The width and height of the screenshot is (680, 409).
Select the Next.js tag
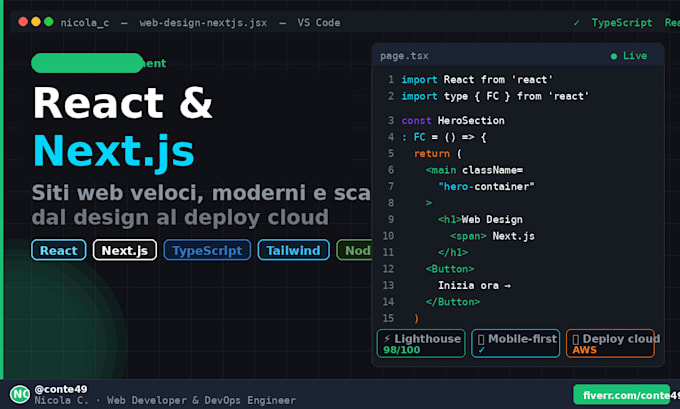pos(124,250)
